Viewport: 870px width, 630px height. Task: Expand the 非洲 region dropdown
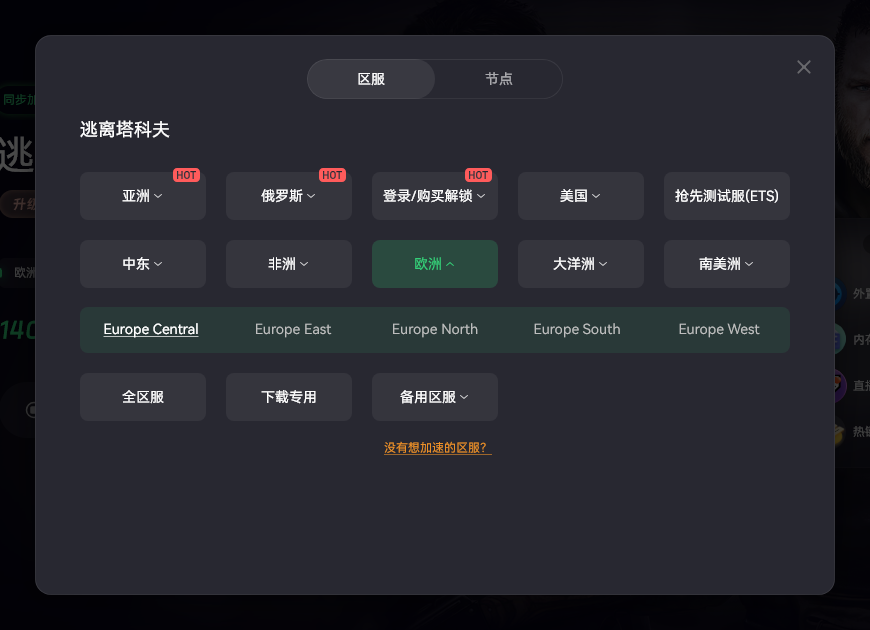click(289, 264)
